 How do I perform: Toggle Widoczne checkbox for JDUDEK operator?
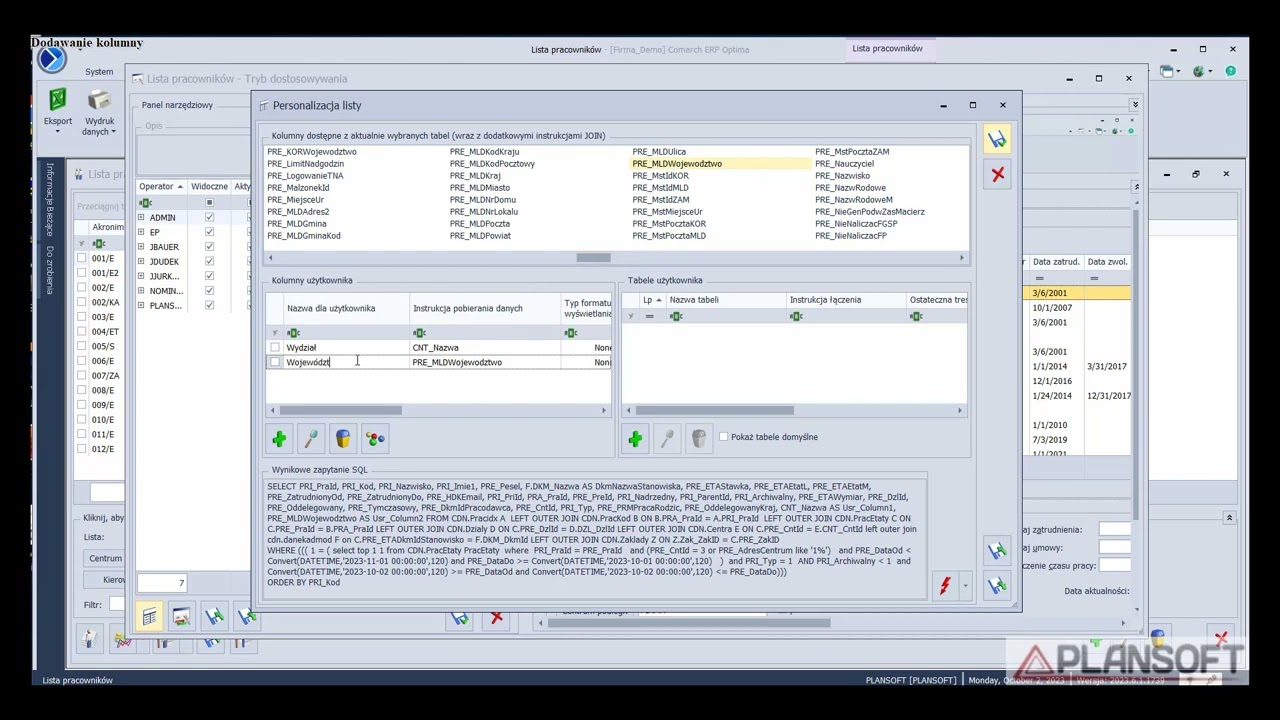[209, 262]
